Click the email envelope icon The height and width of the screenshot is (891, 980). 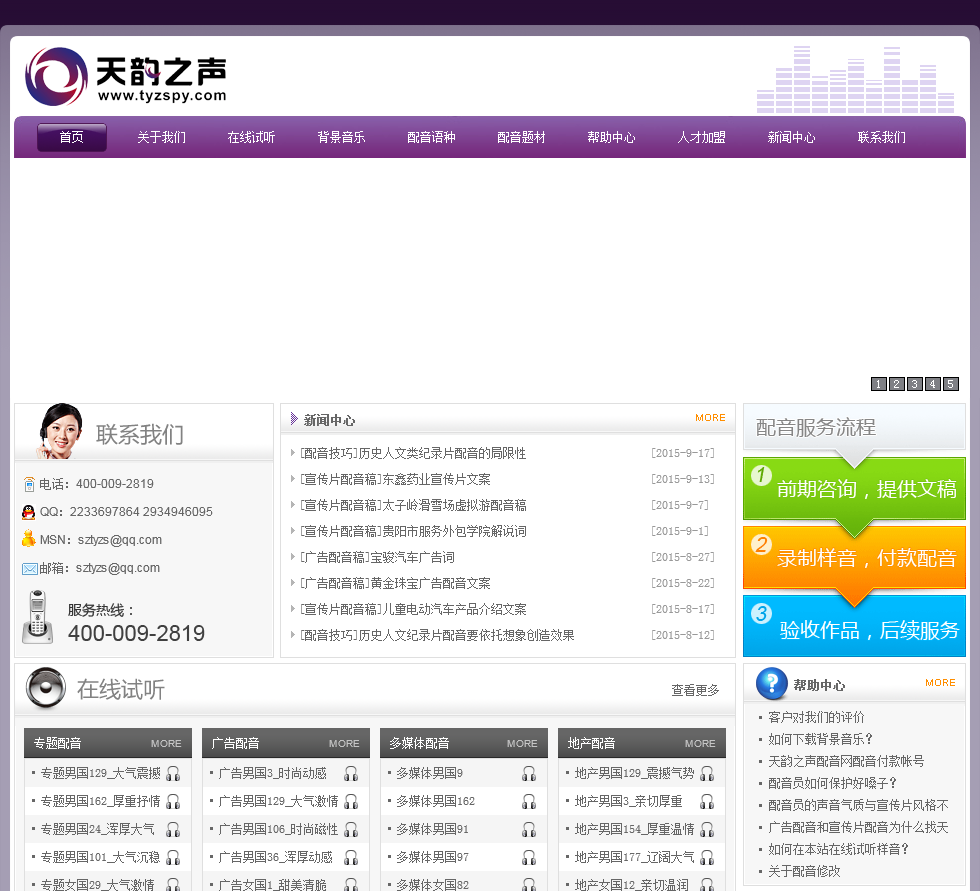pos(29,568)
